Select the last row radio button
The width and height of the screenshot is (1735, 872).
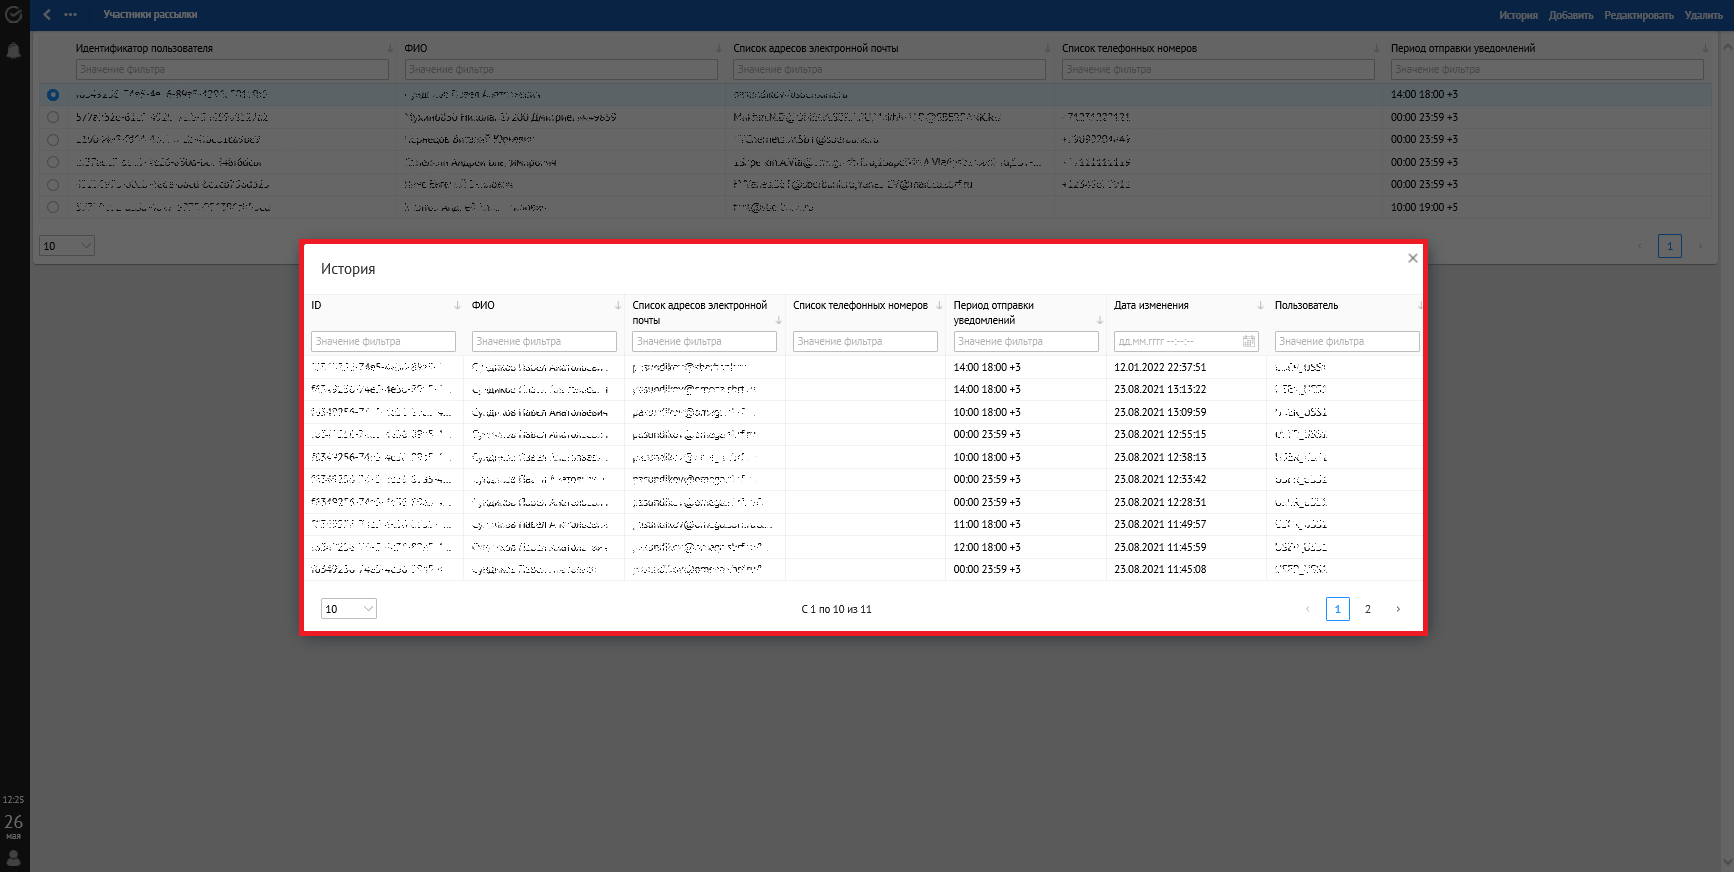tap(53, 207)
